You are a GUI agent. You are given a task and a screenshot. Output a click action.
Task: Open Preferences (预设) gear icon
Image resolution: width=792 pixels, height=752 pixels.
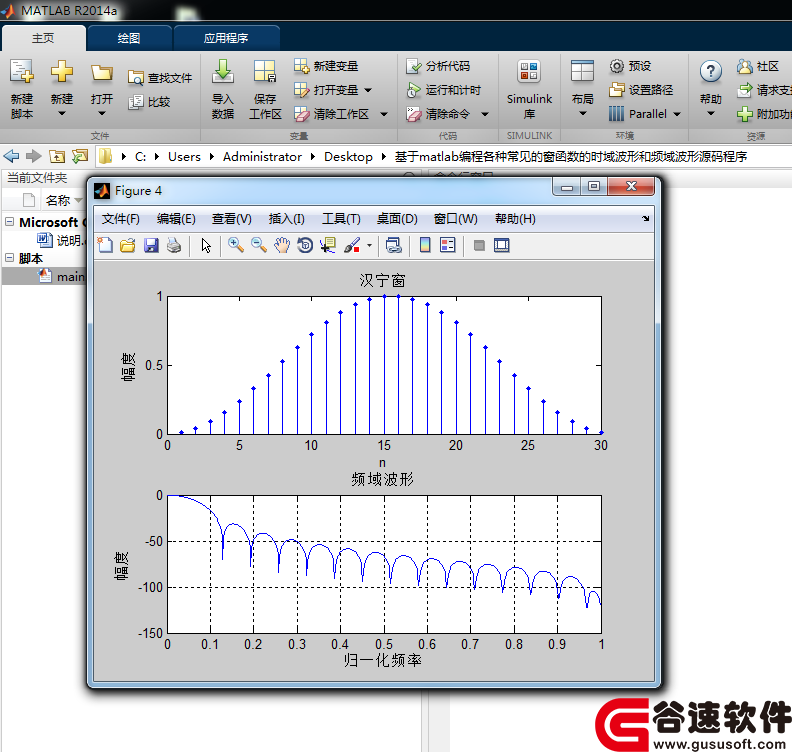pos(616,66)
